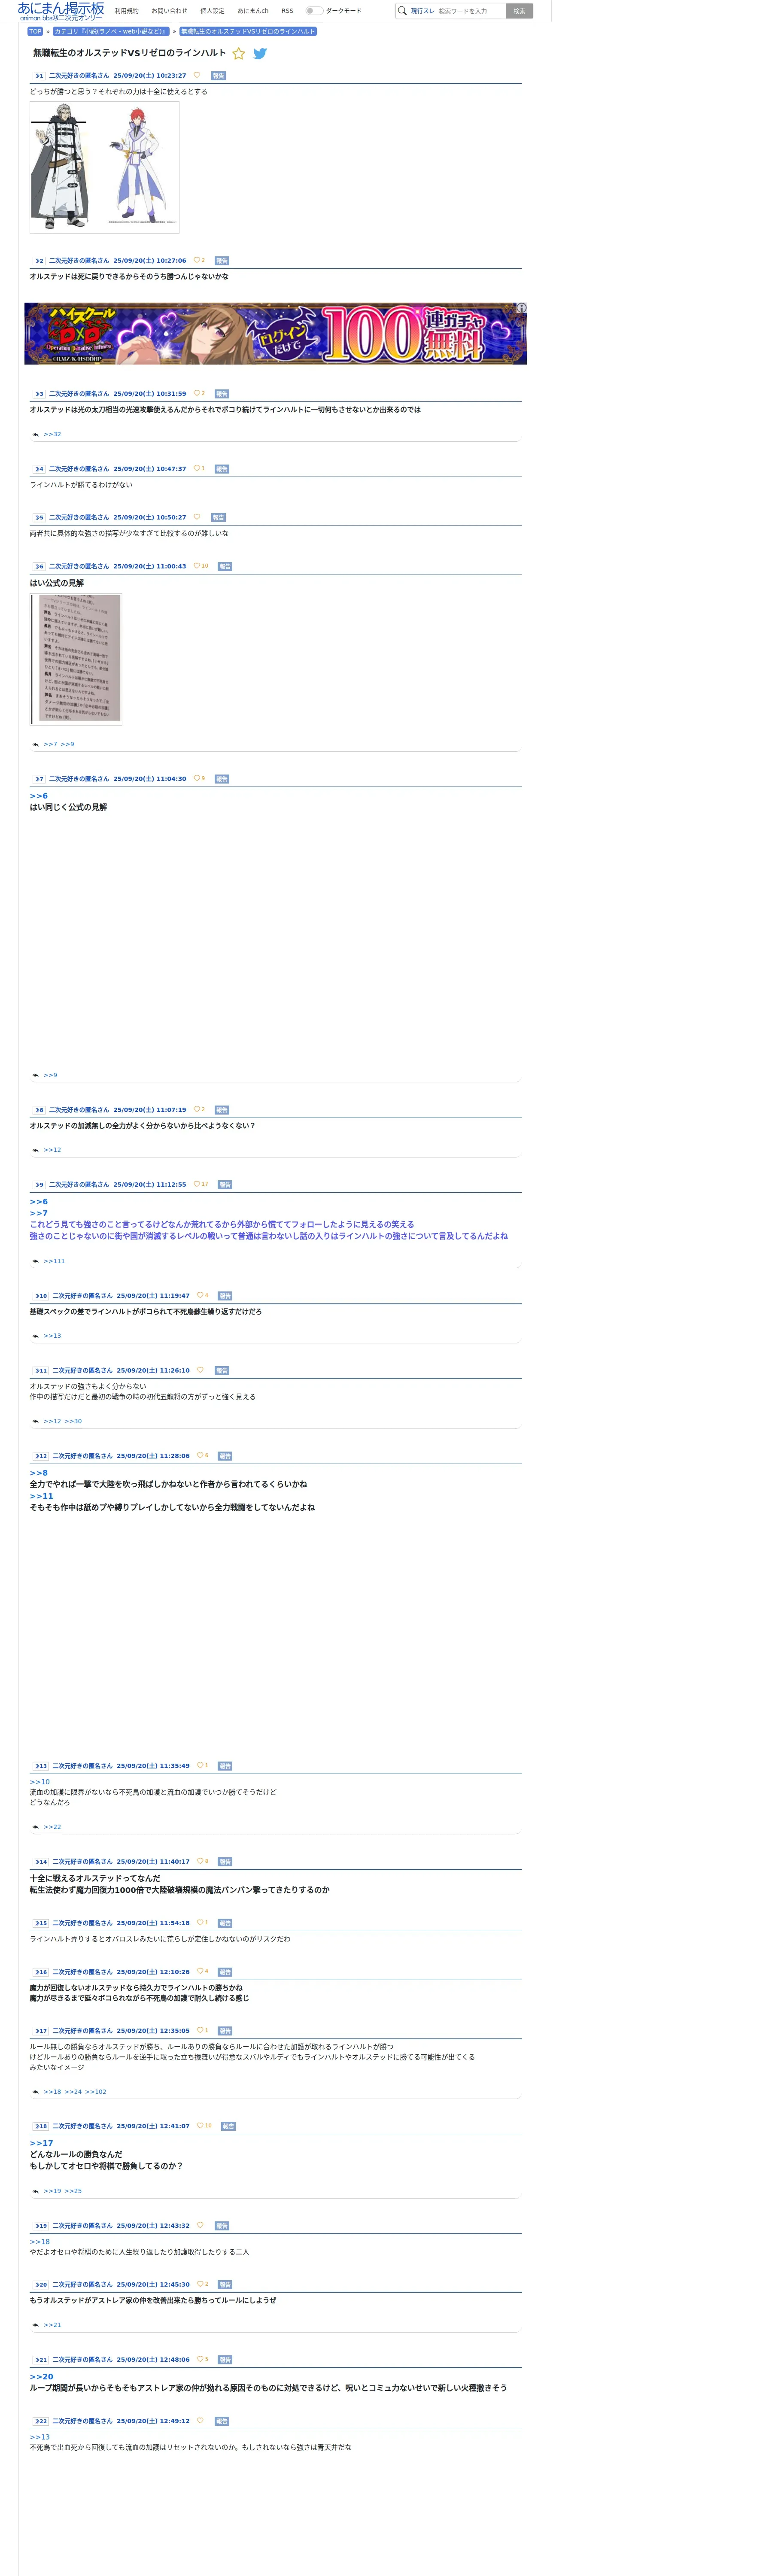Click the あにまん掲示板 site logo
The height and width of the screenshot is (2576, 778).
[x=61, y=11]
